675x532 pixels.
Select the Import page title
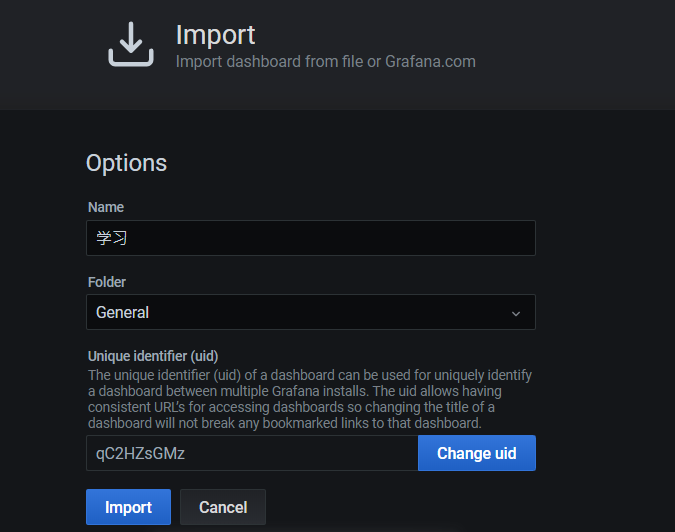tap(215, 34)
